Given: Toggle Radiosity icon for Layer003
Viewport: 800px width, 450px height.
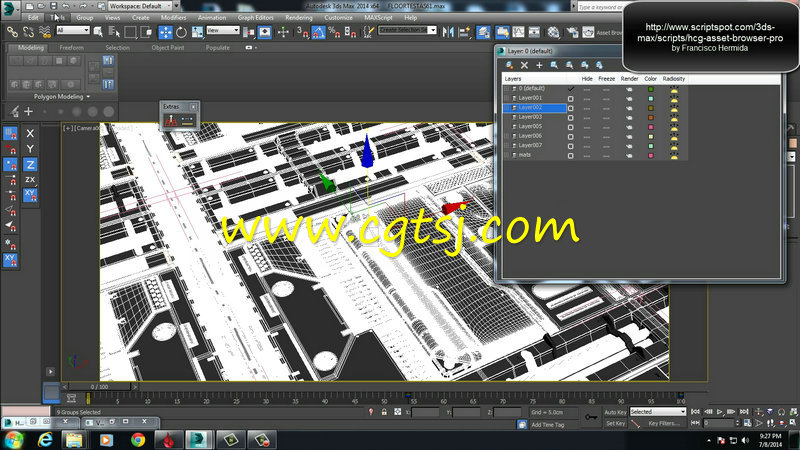Looking at the screenshot, I should tap(674, 118).
